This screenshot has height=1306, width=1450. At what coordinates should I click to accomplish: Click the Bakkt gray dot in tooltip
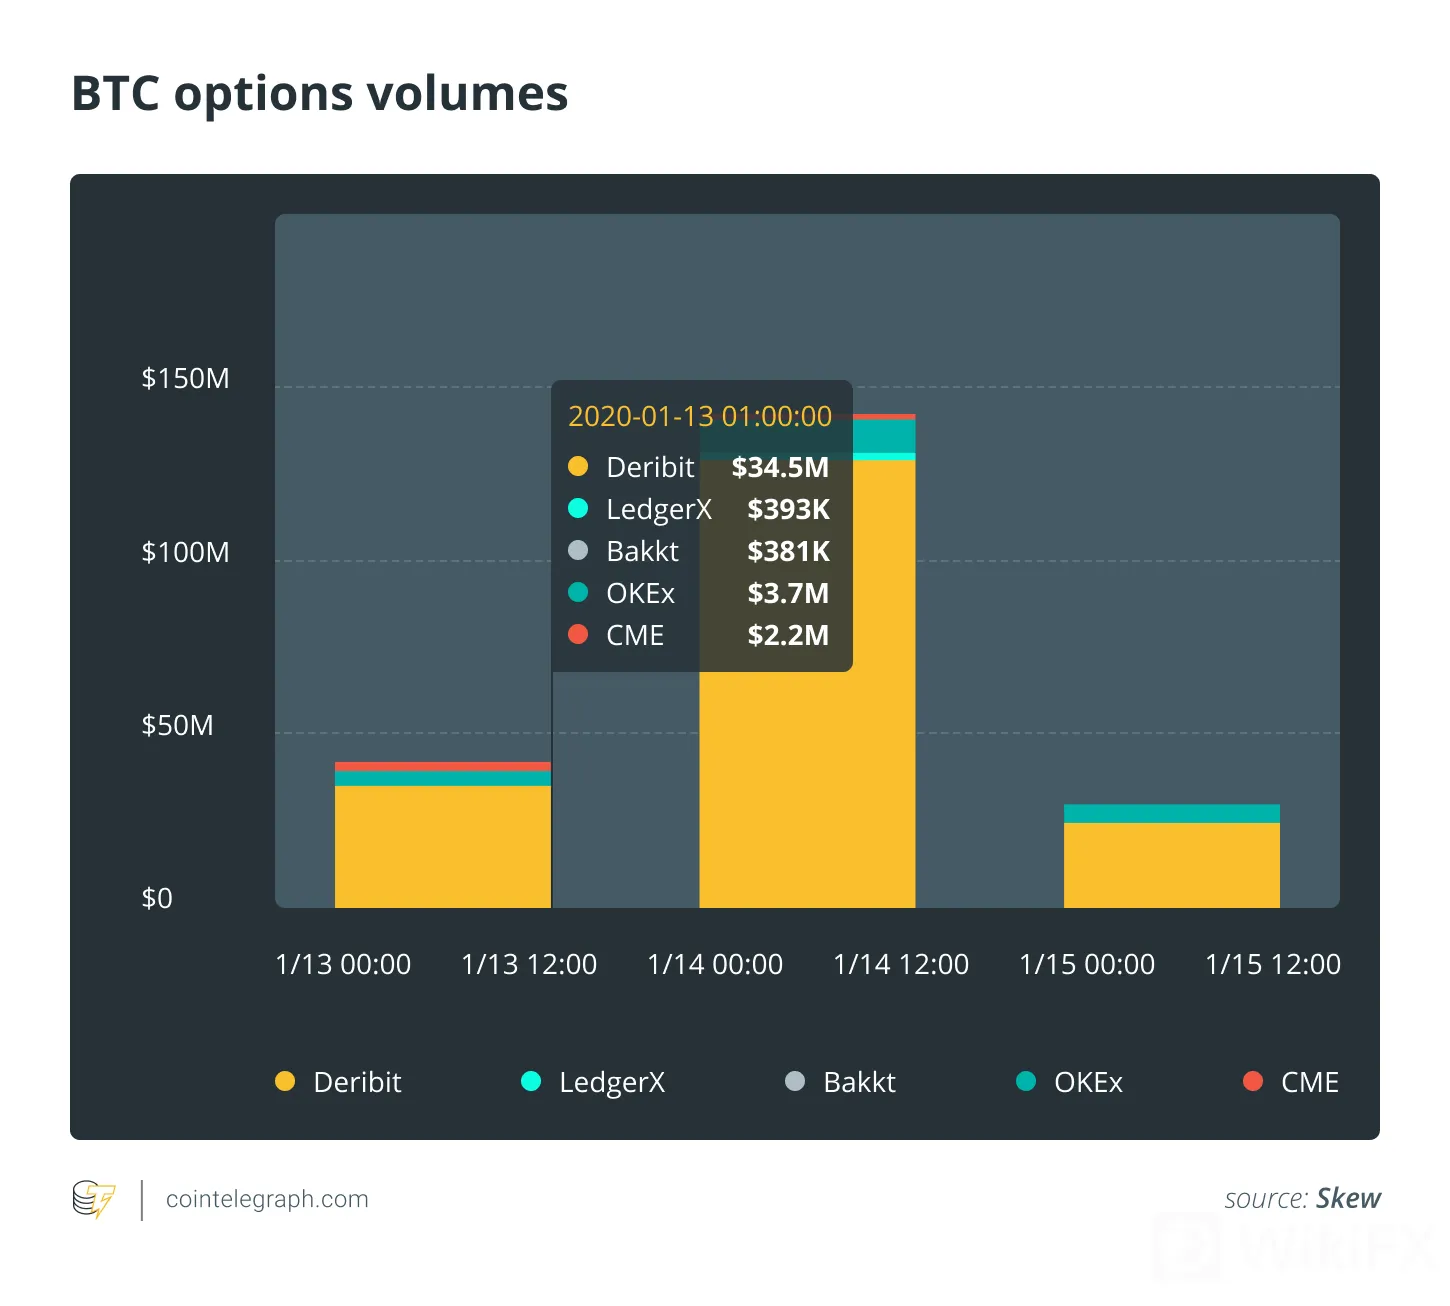(578, 550)
